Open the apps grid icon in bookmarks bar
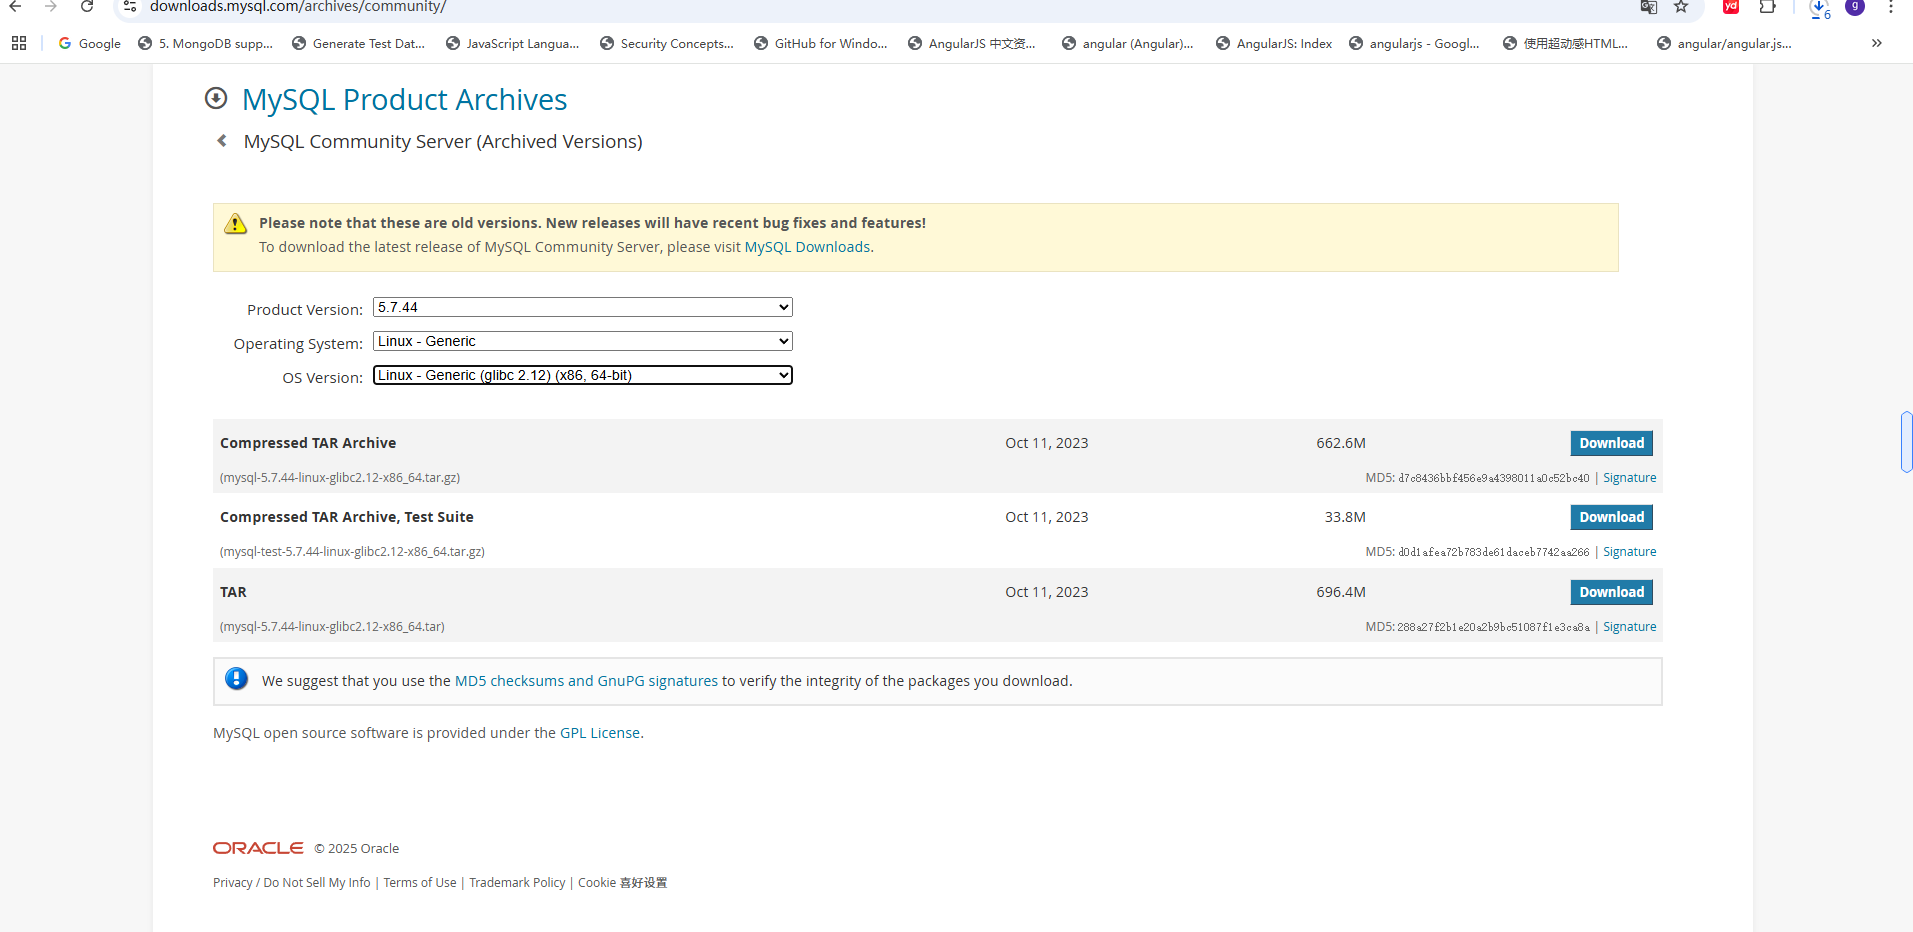 [x=19, y=43]
